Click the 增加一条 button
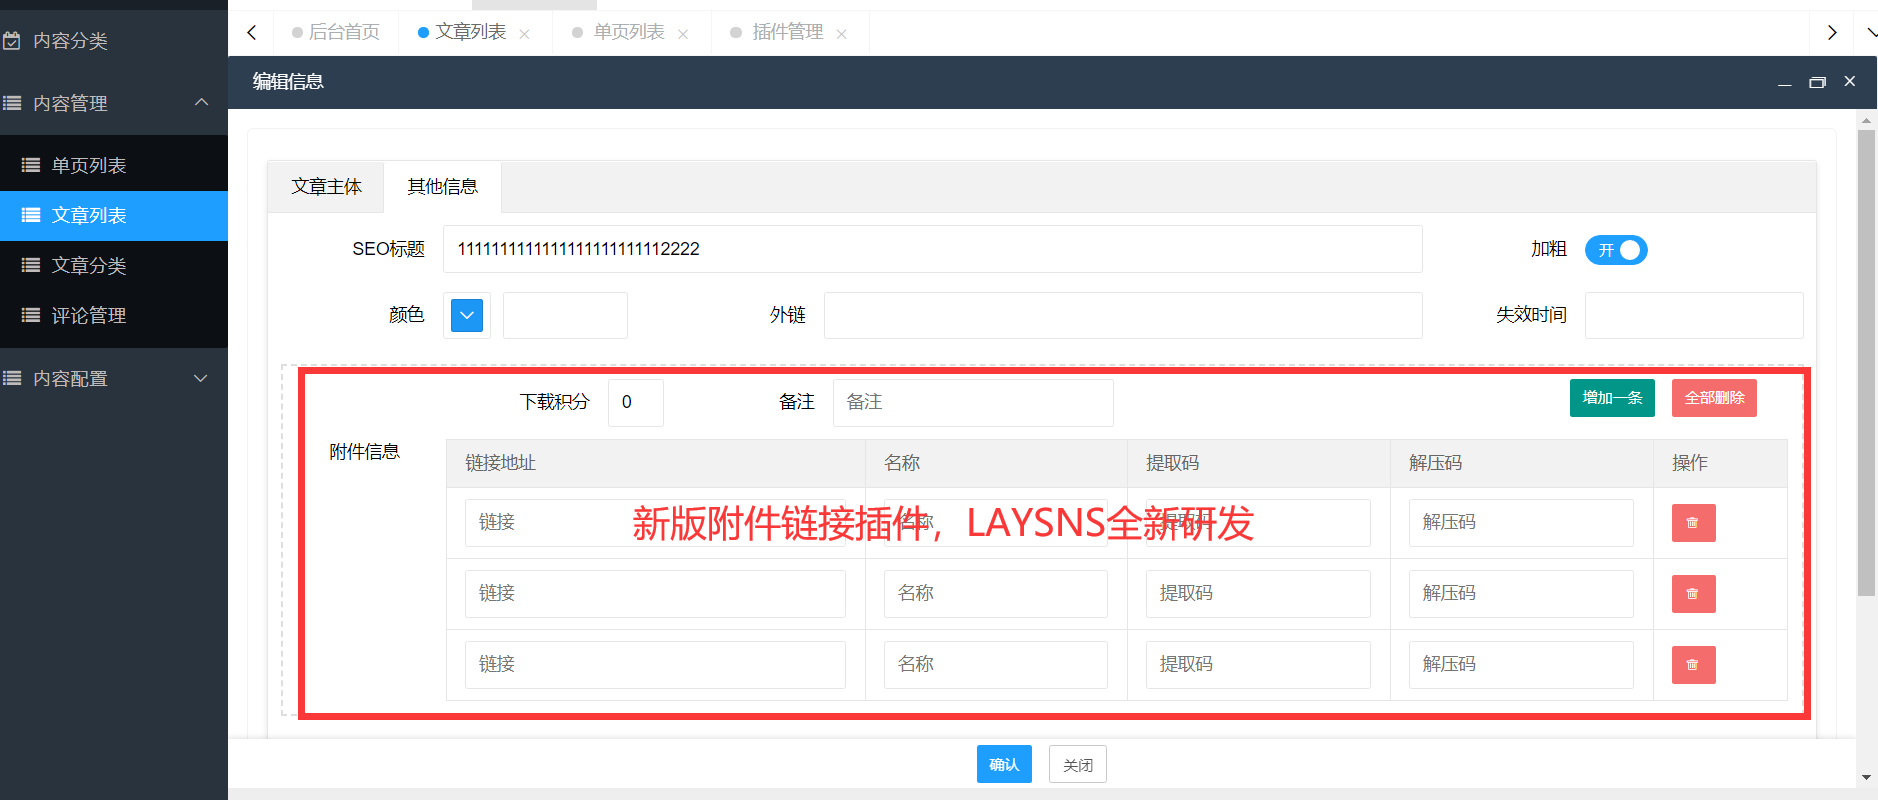This screenshot has width=1878, height=800. [x=1612, y=398]
